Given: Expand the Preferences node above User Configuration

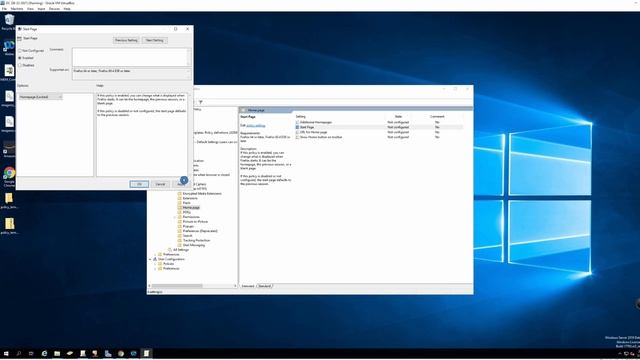Looking at the screenshot, I should (156, 254).
